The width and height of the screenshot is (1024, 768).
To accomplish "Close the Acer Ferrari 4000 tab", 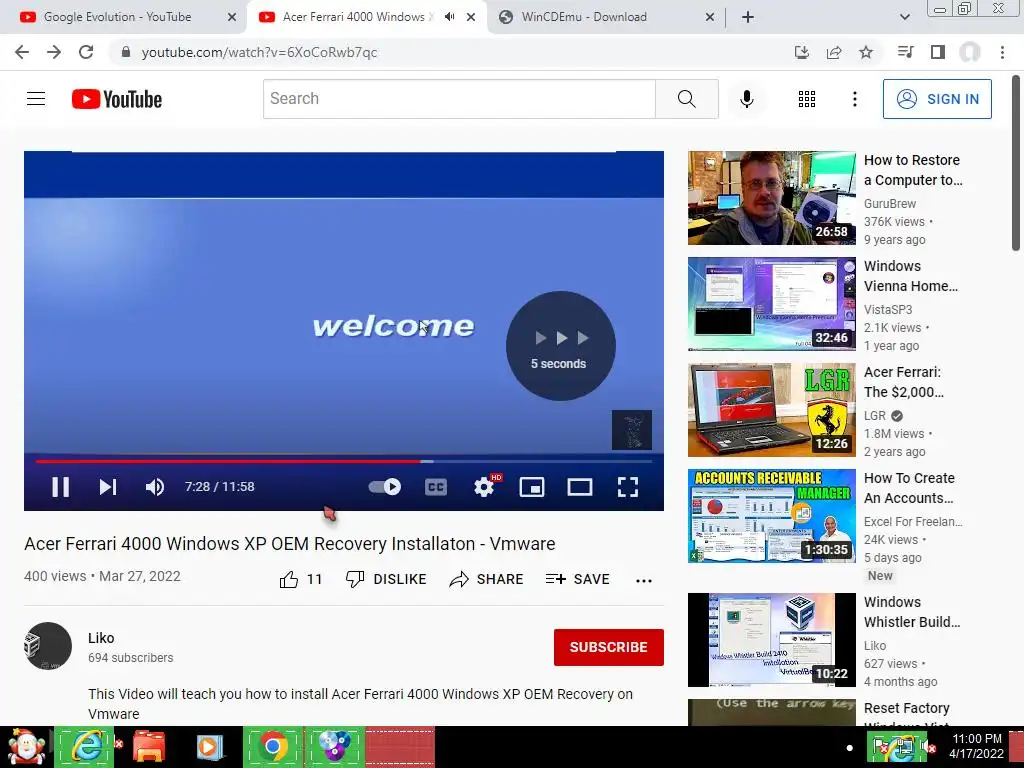I will [471, 17].
